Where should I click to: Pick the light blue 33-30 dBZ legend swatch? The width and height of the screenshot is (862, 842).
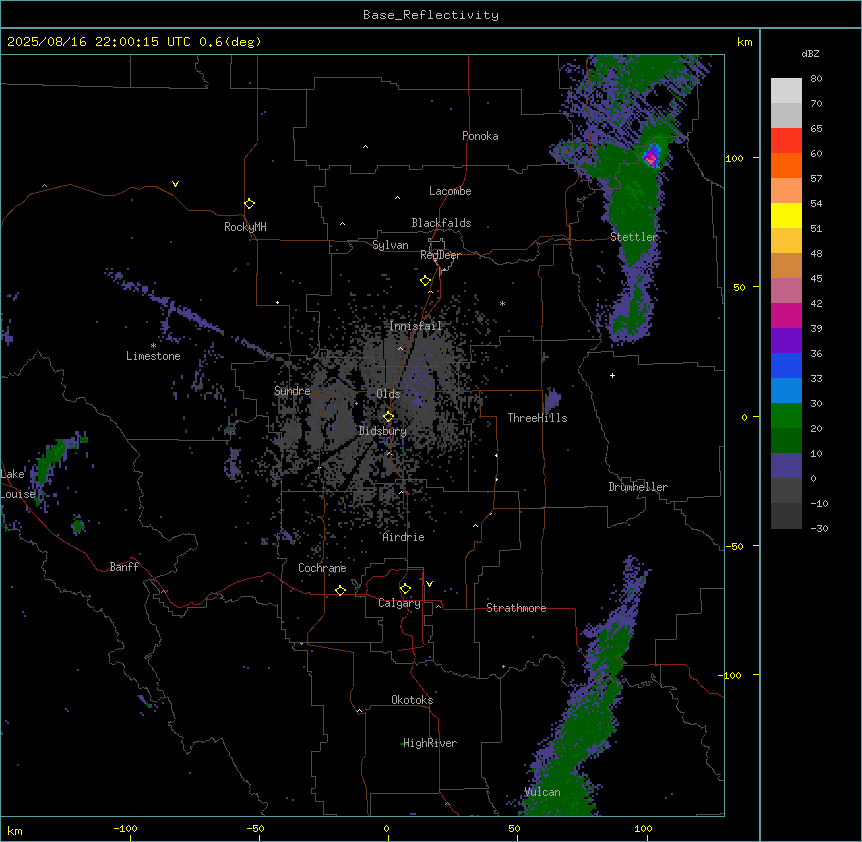pos(786,391)
